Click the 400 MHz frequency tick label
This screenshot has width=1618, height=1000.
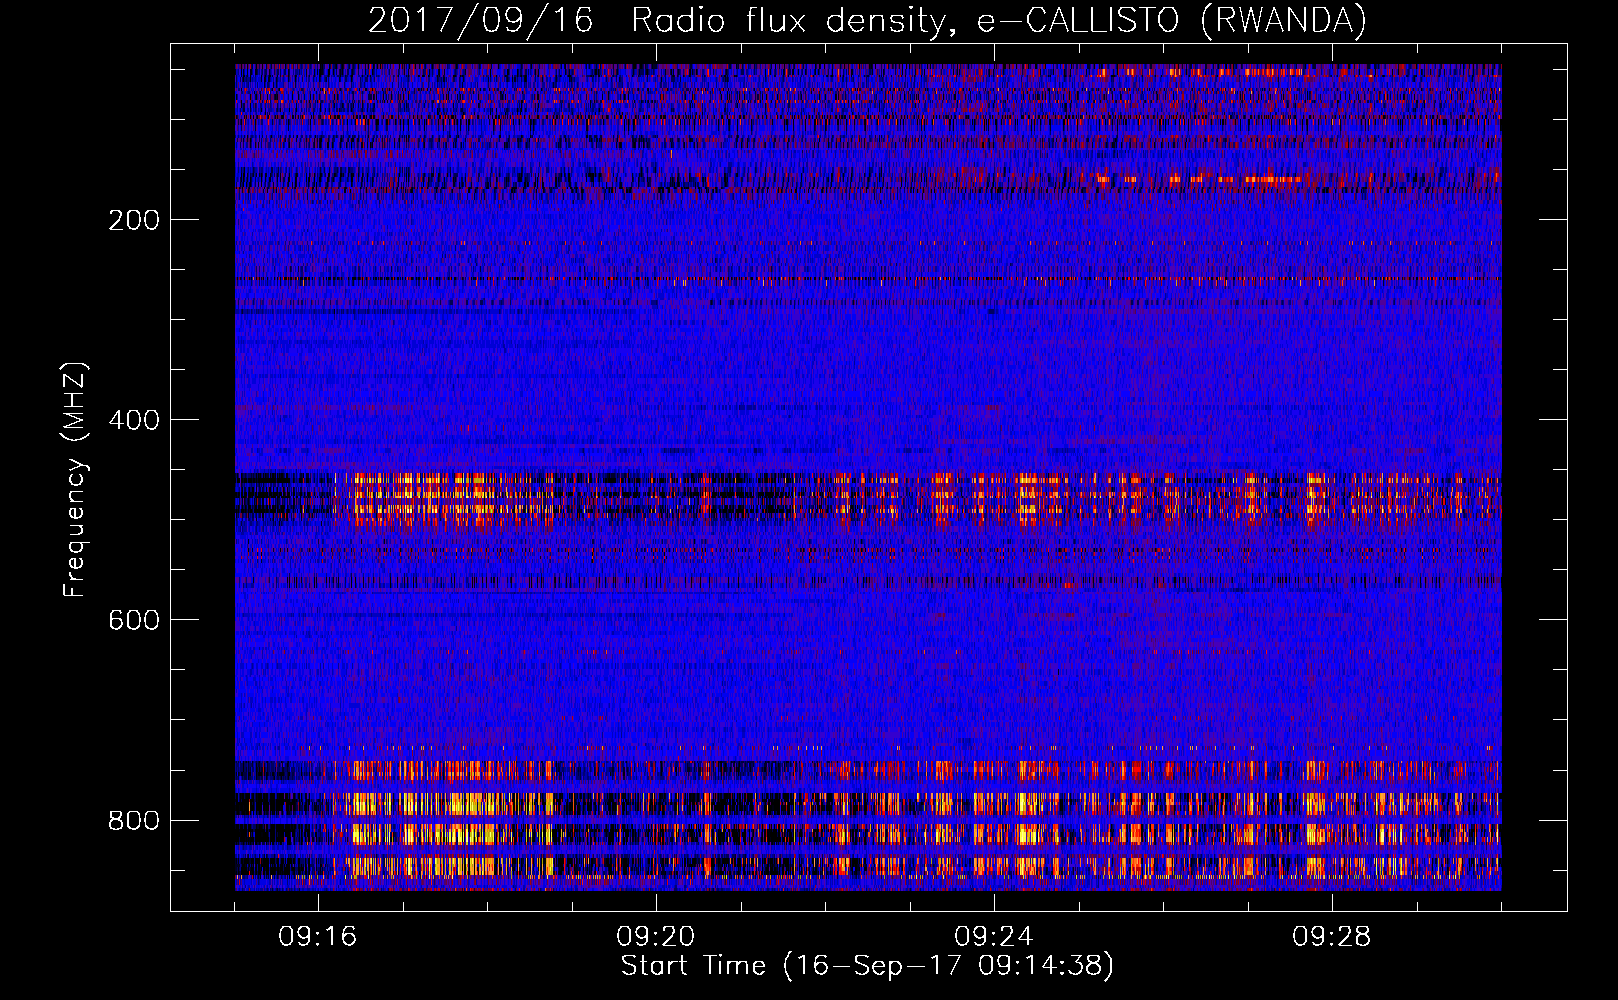[133, 420]
